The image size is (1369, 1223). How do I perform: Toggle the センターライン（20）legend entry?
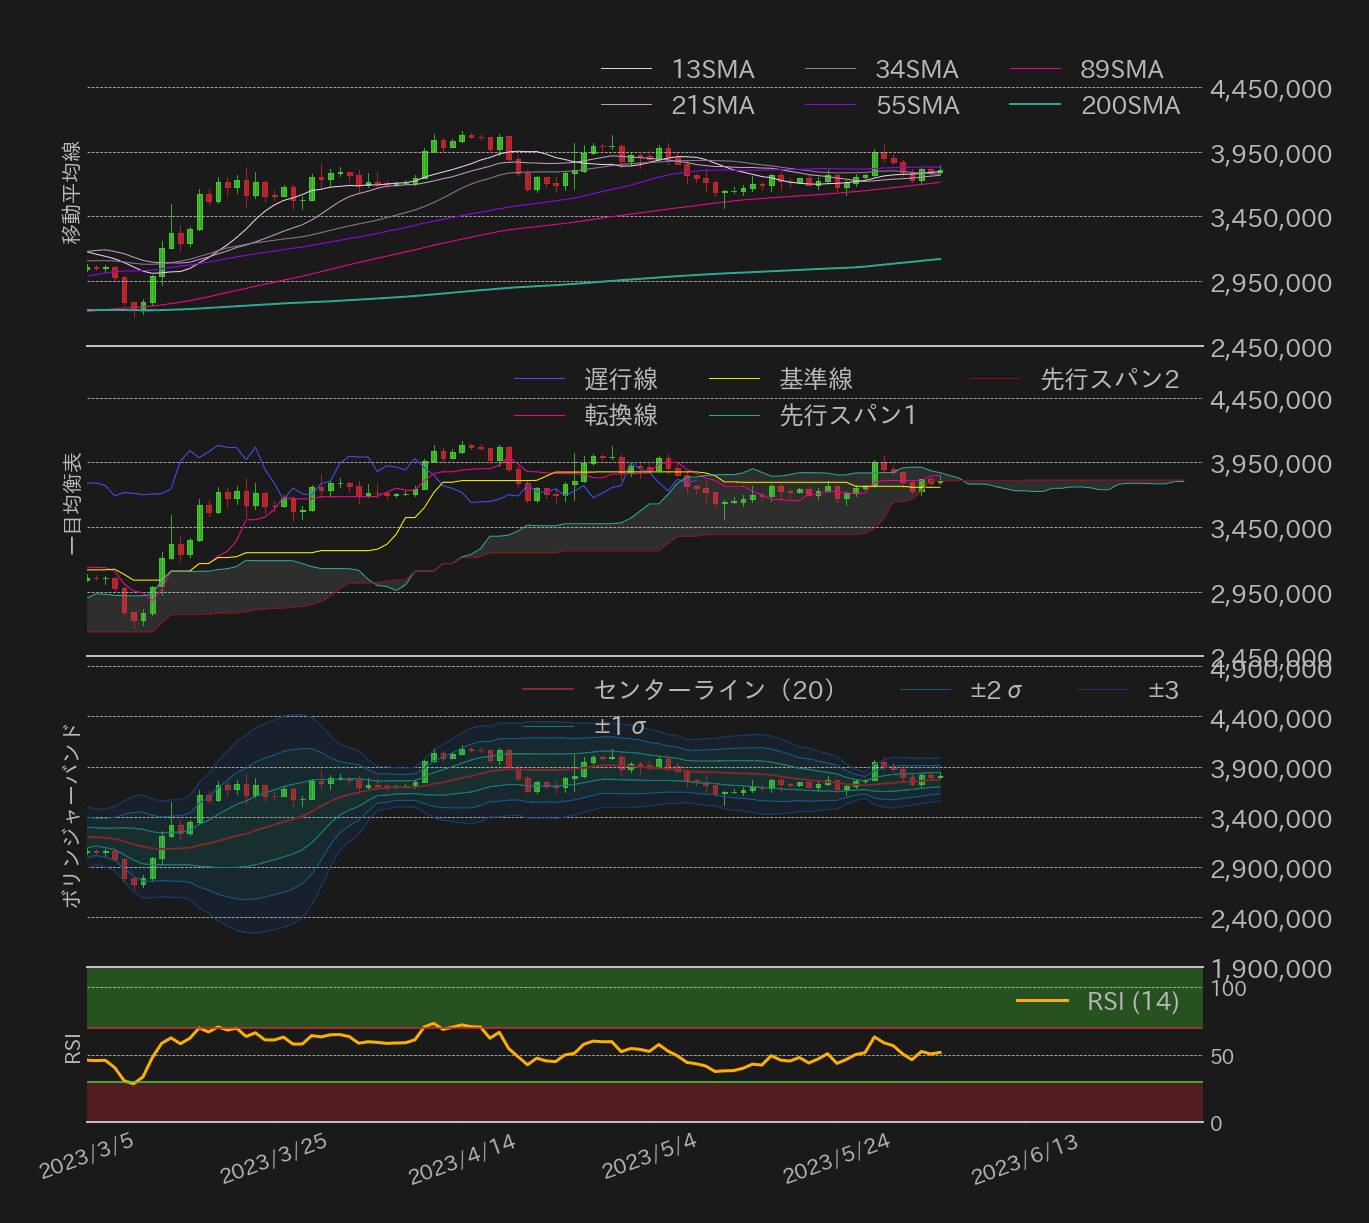(712, 689)
